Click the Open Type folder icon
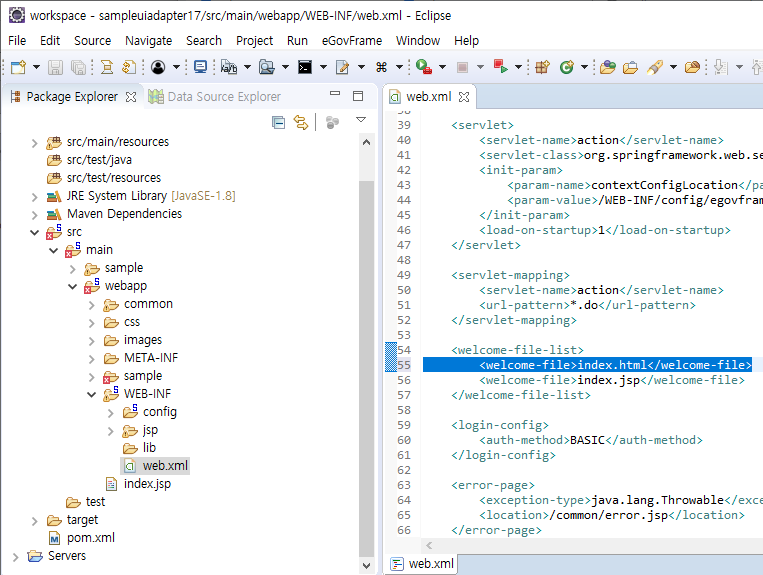Image resolution: width=763 pixels, height=575 pixels. (606, 67)
